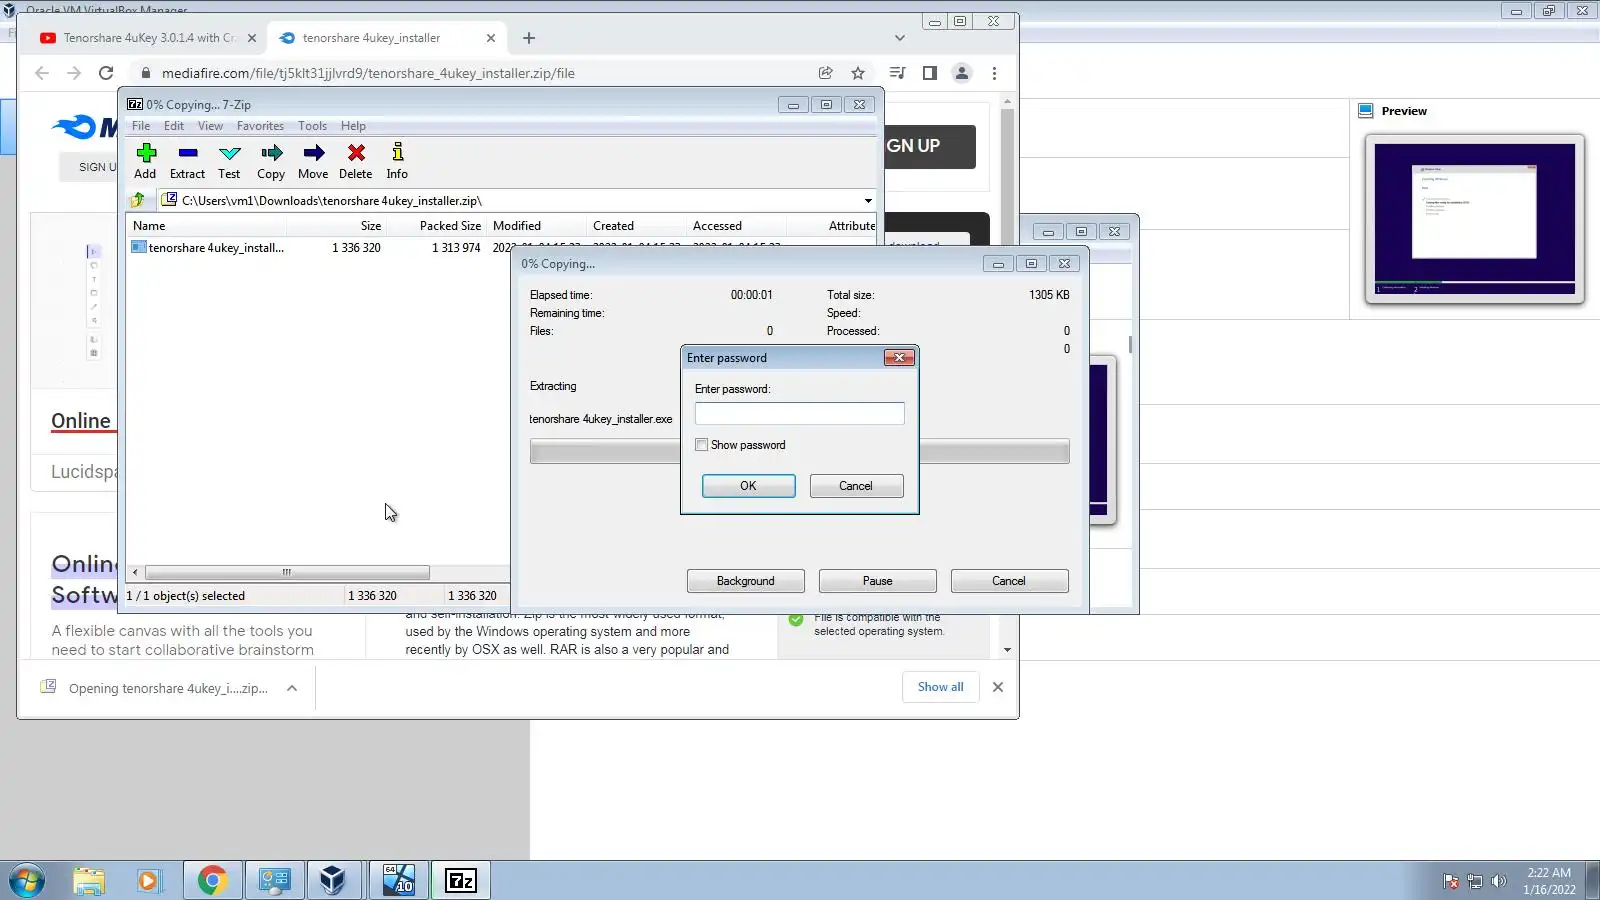Open Windows Start menu
The width and height of the screenshot is (1600, 900).
point(27,881)
